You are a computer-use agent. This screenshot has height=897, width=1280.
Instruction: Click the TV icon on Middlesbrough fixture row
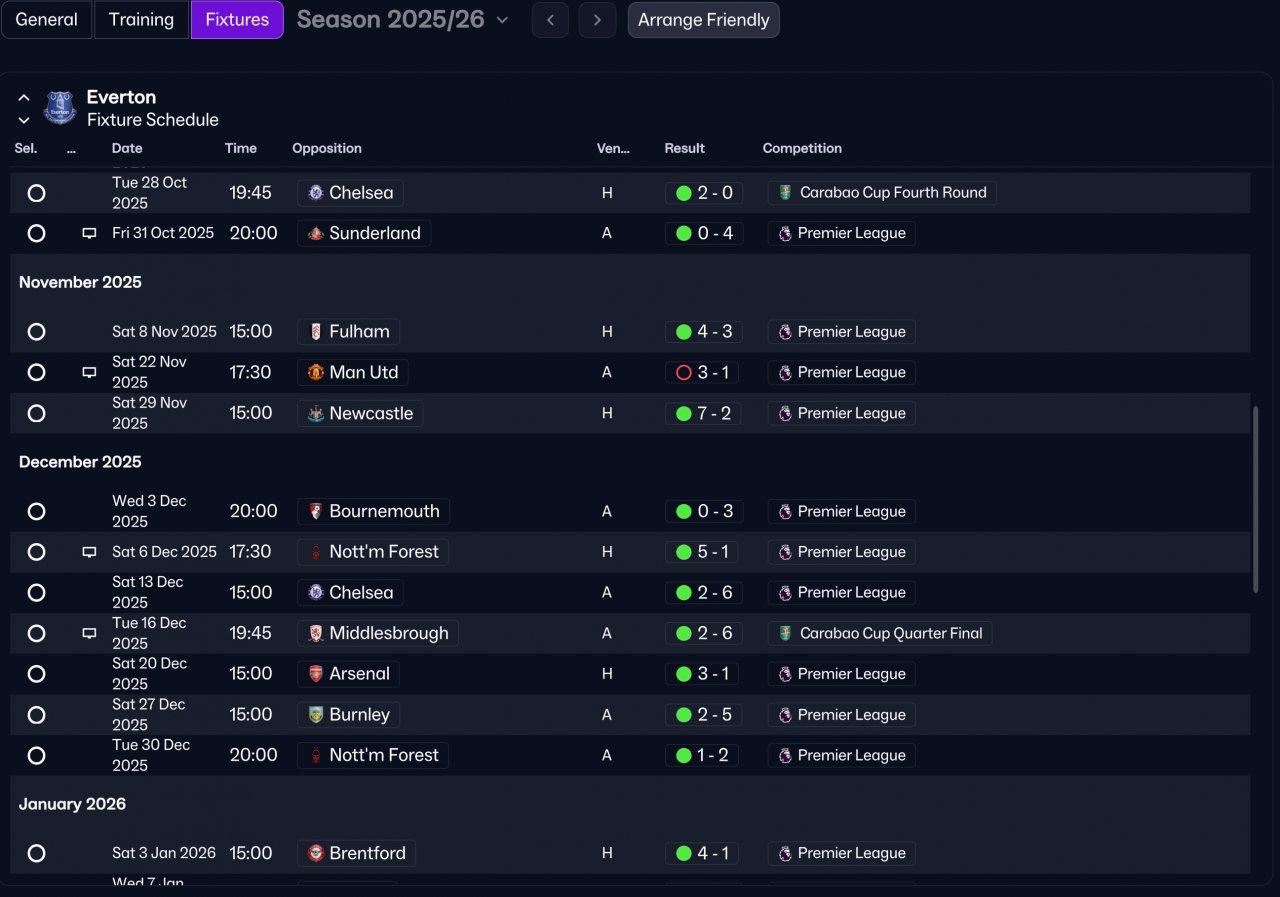point(89,633)
